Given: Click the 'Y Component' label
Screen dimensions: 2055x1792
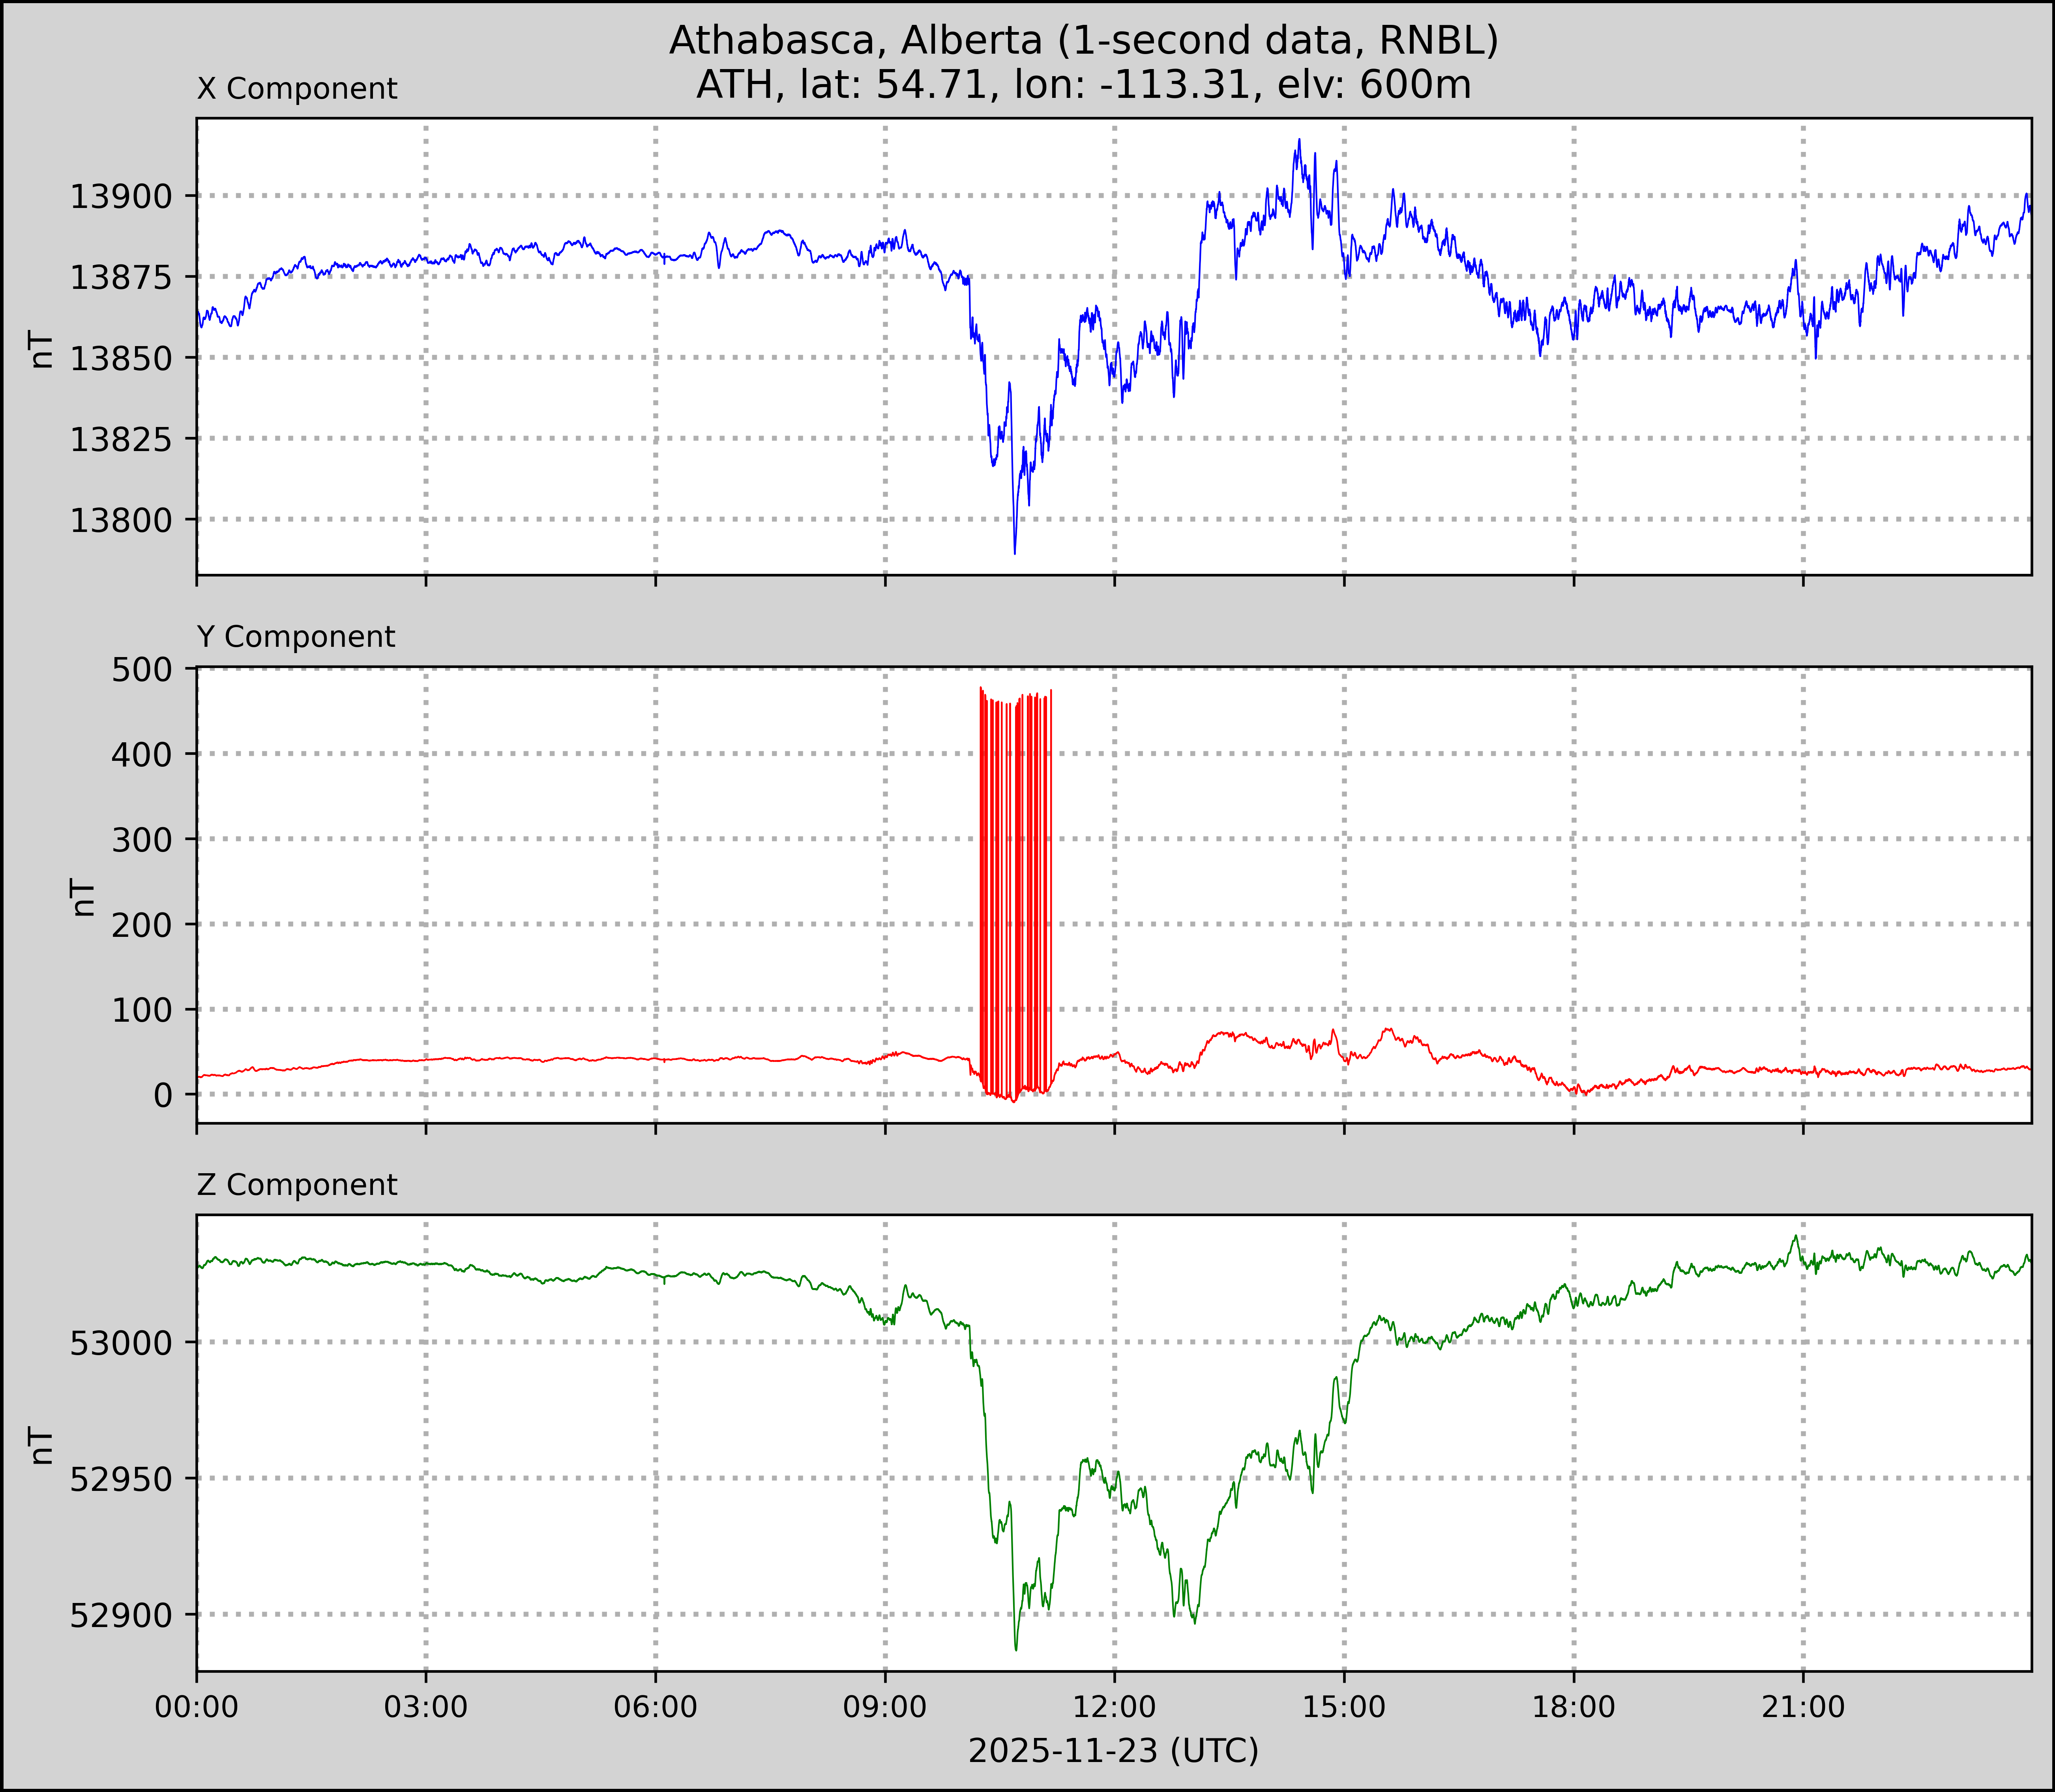Looking at the screenshot, I should click(296, 637).
